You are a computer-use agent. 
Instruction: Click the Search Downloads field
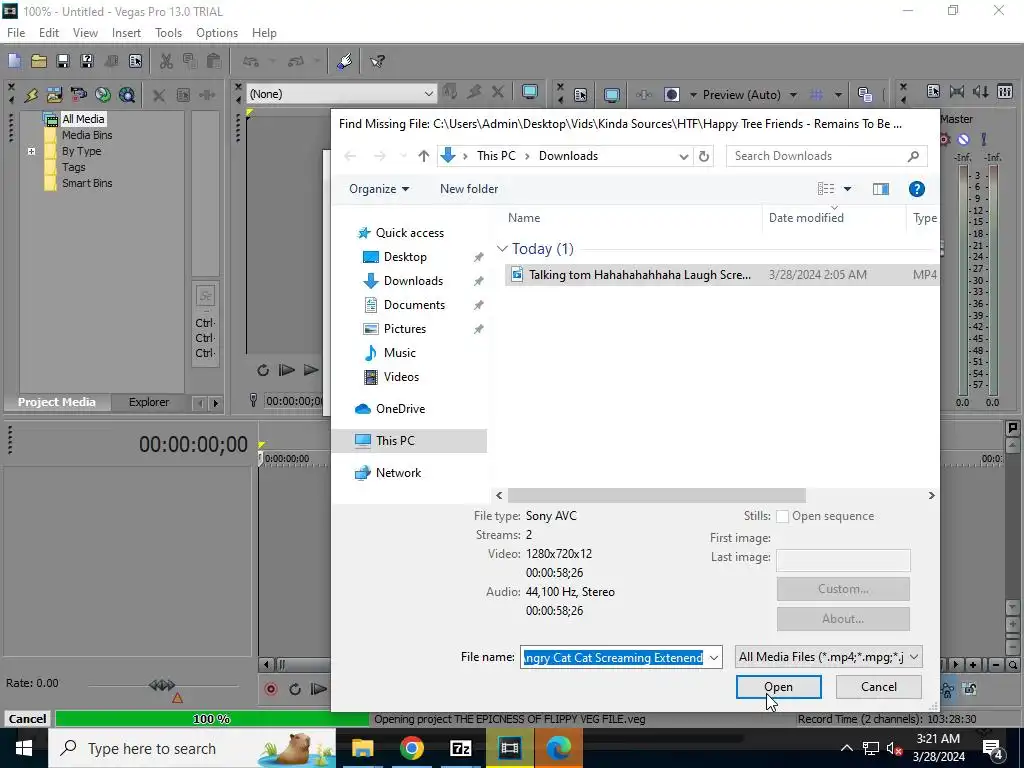point(826,156)
